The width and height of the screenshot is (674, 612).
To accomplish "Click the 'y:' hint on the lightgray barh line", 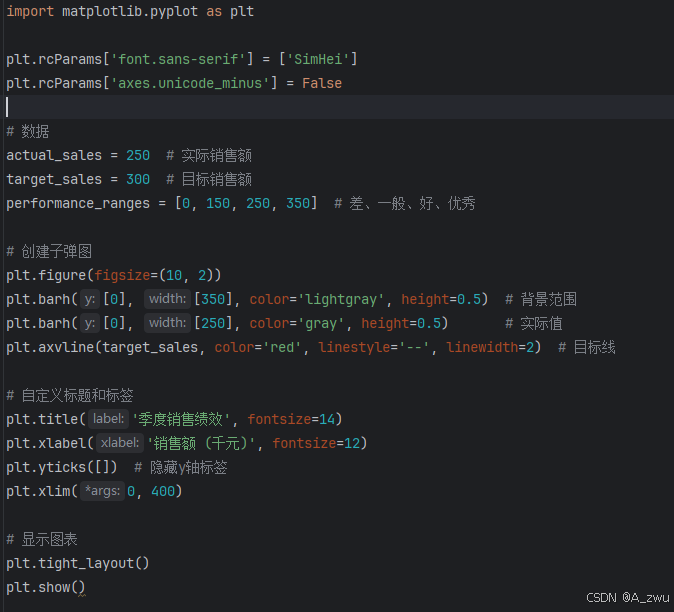I will click(x=89, y=299).
